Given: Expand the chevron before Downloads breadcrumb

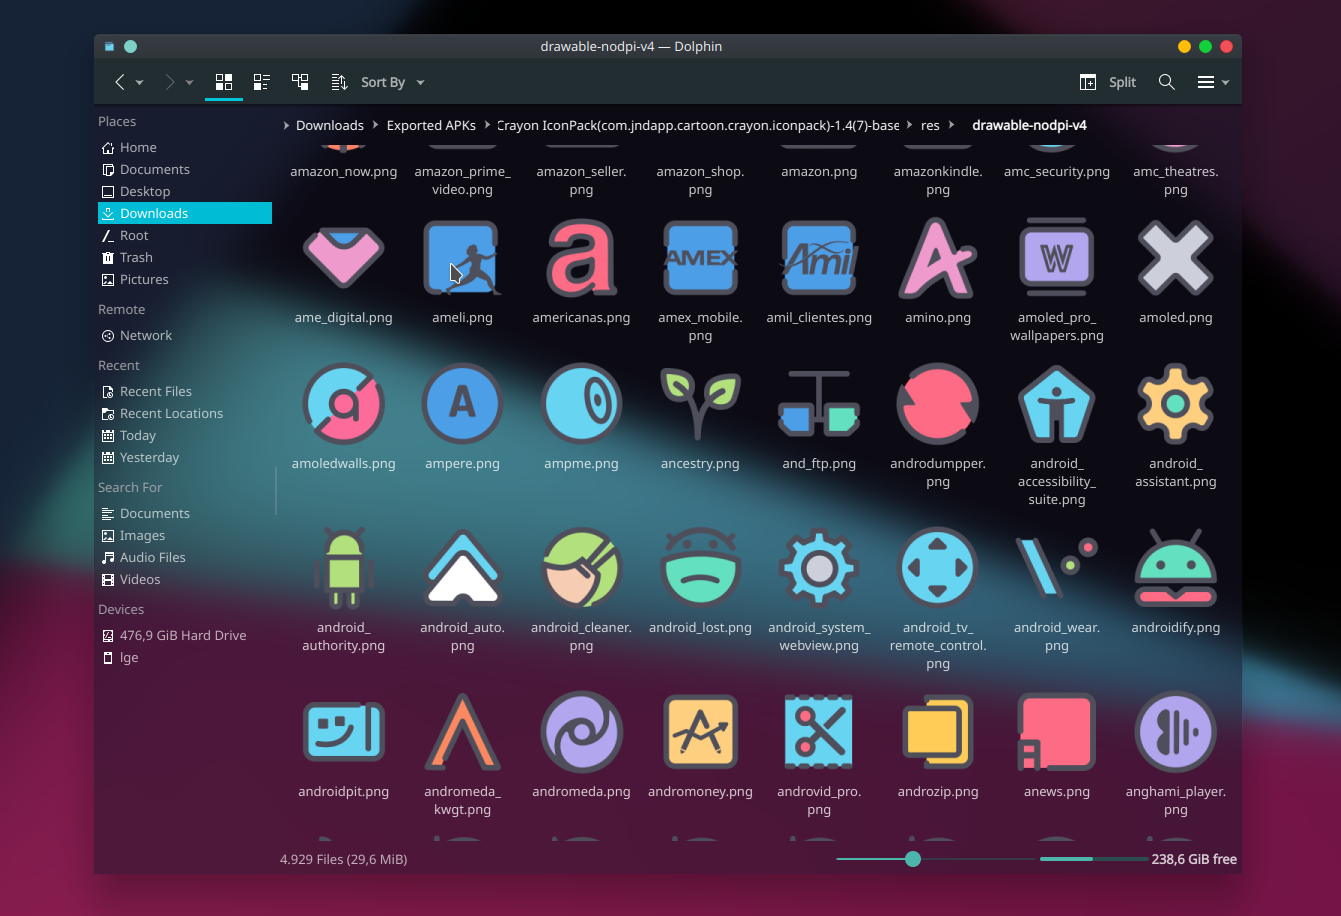Looking at the screenshot, I should point(287,125).
